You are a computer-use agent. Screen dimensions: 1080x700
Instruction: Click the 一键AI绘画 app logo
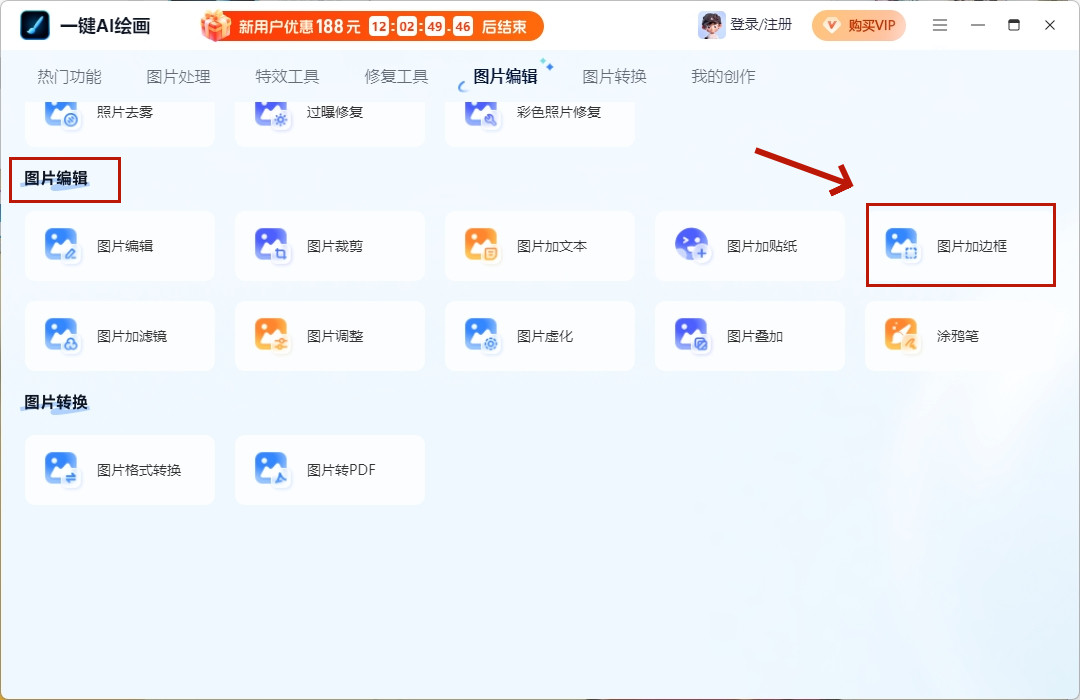pos(35,25)
